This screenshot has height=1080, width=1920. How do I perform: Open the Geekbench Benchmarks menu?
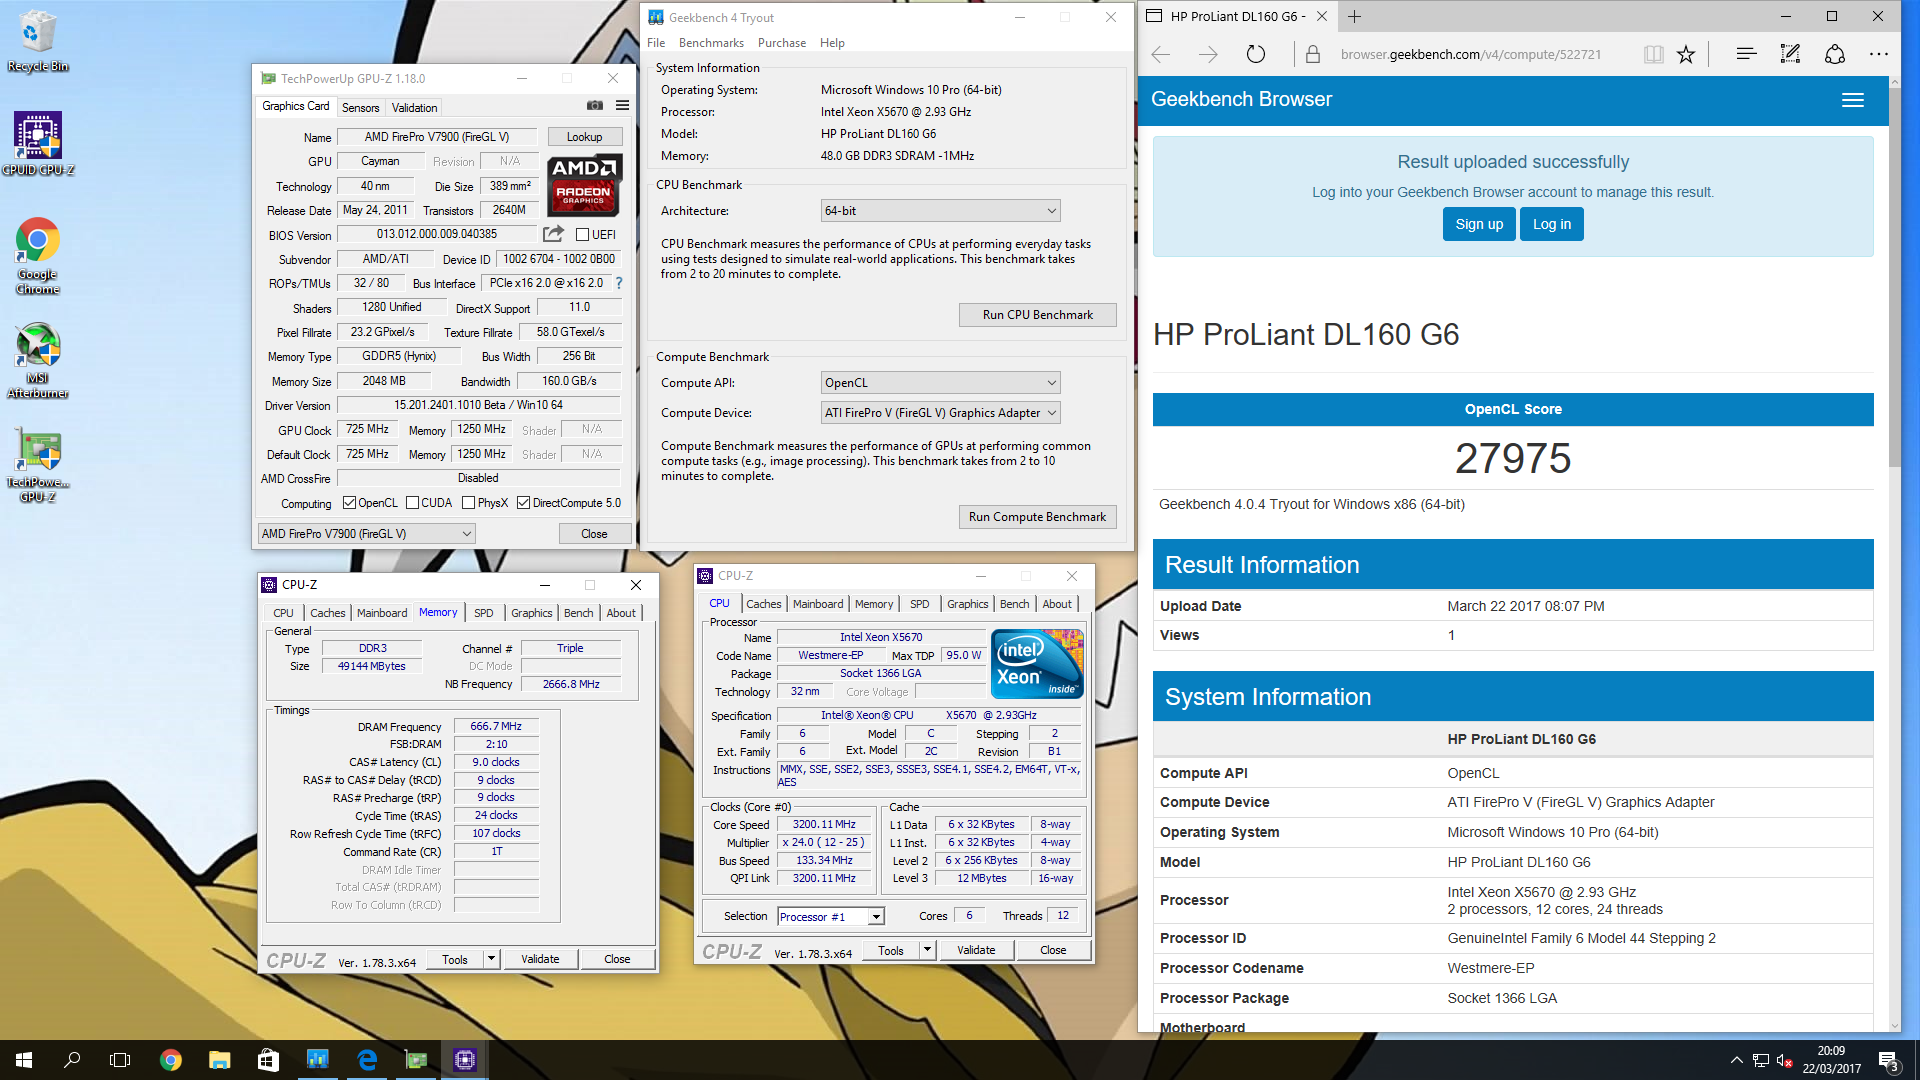pos(711,43)
